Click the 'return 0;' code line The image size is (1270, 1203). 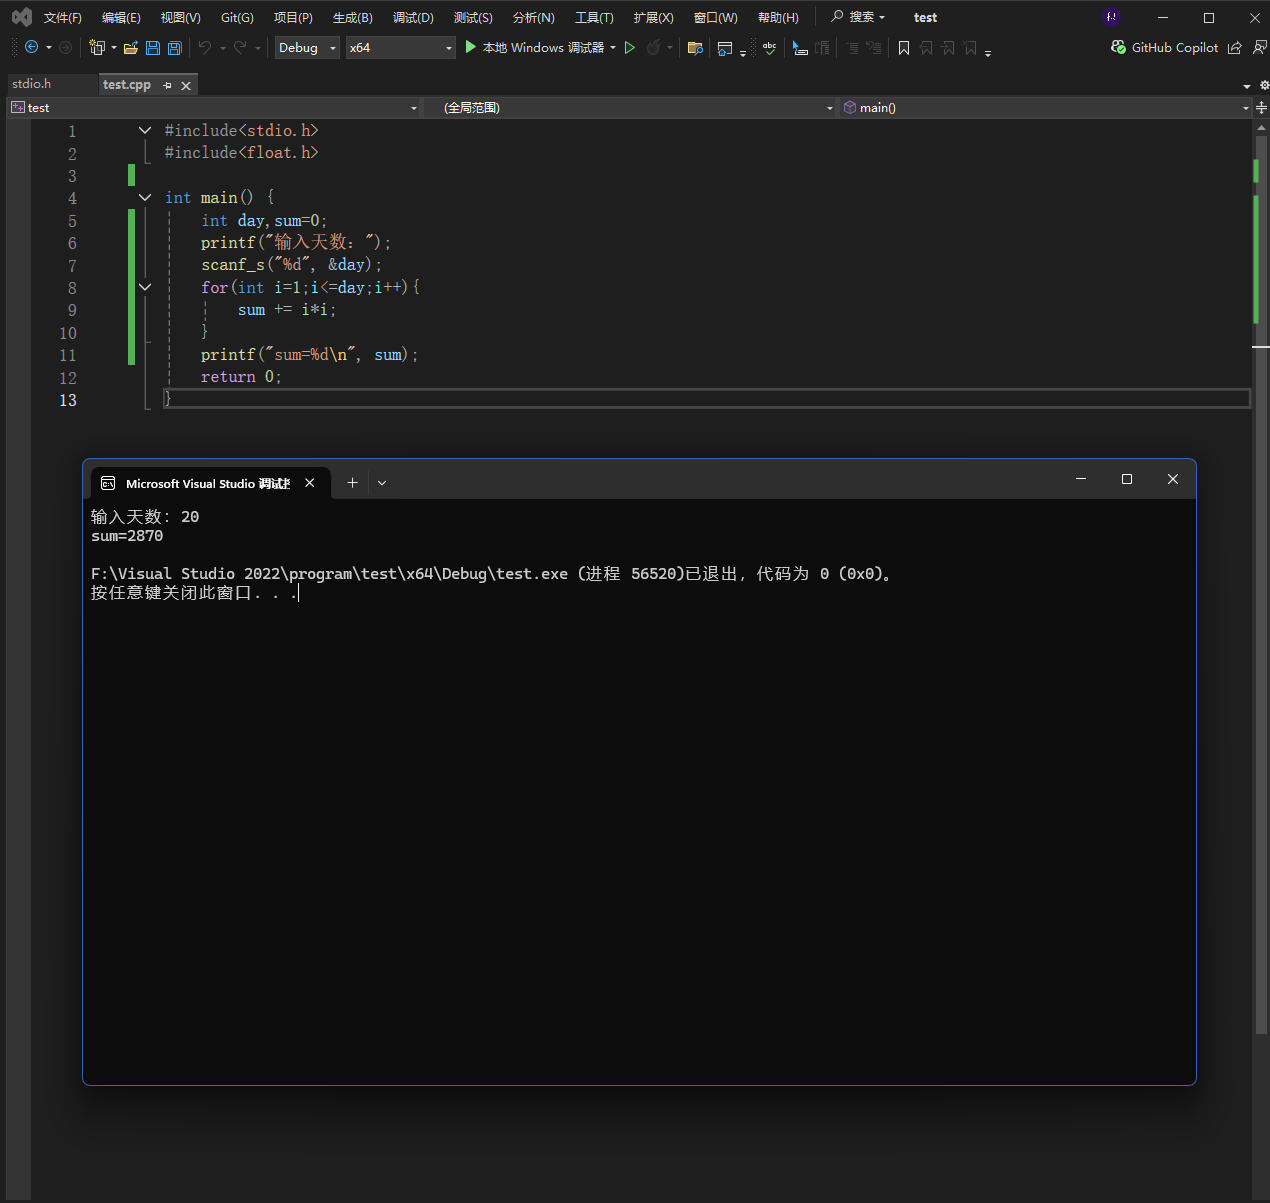[x=241, y=377]
